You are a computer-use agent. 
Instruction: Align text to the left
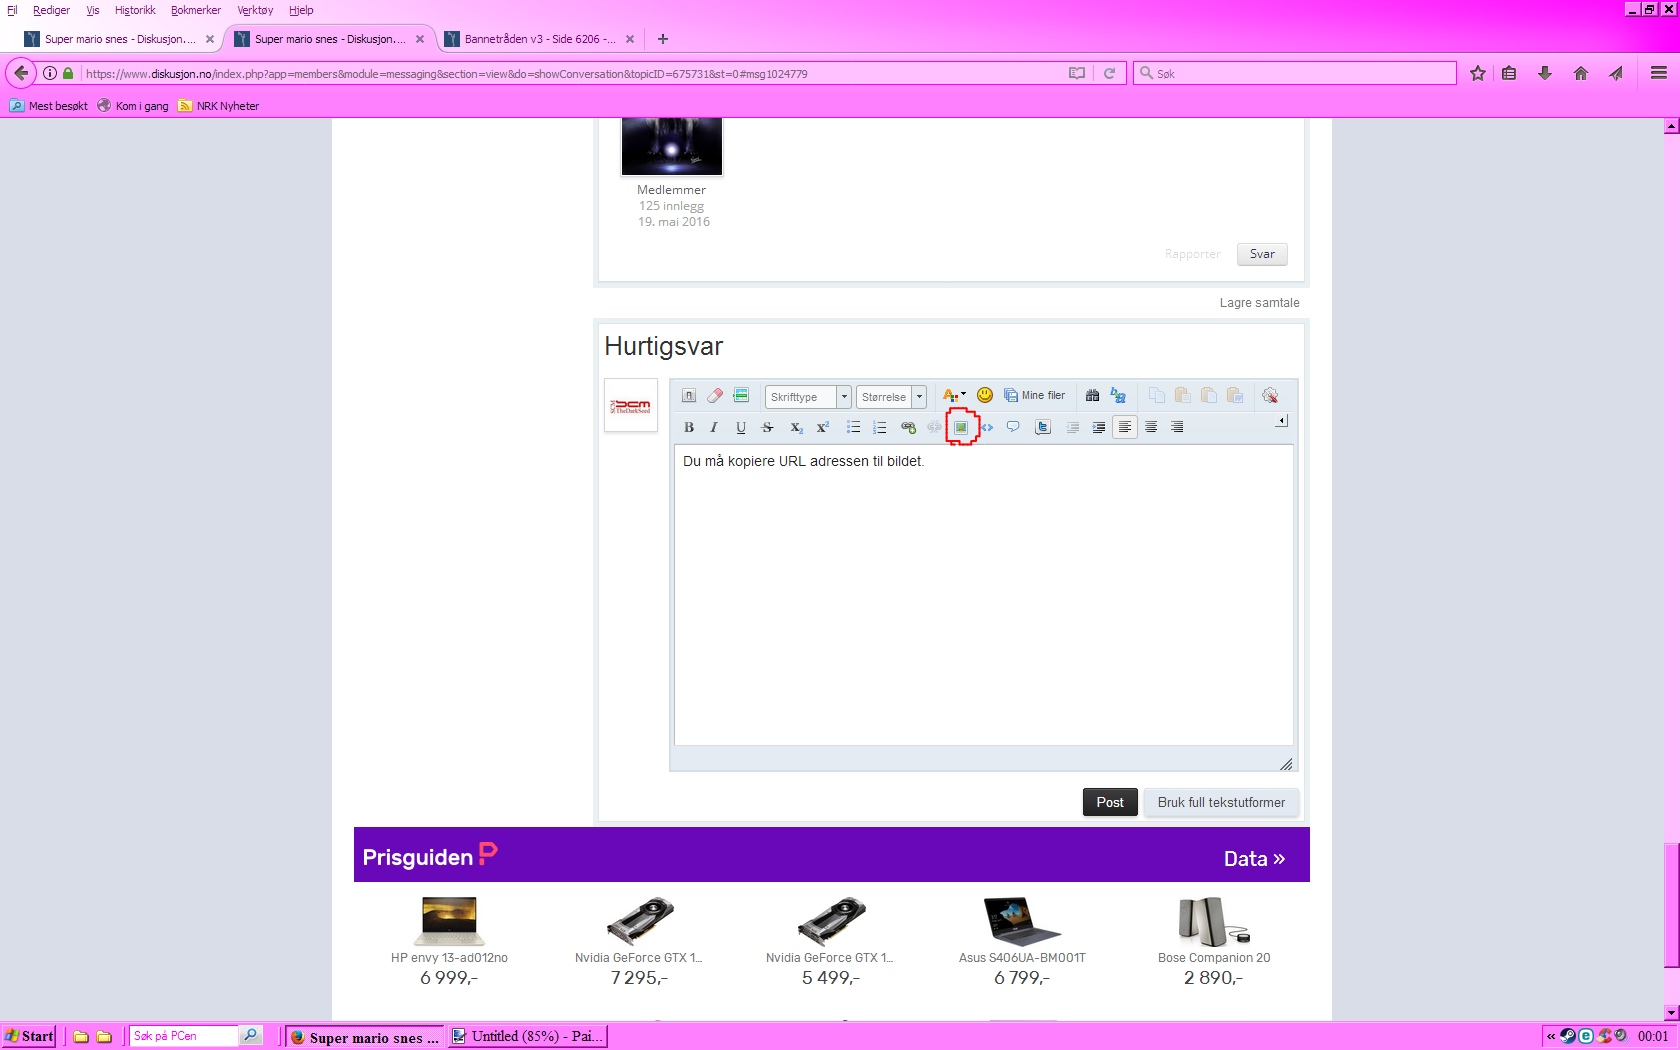[1125, 427]
